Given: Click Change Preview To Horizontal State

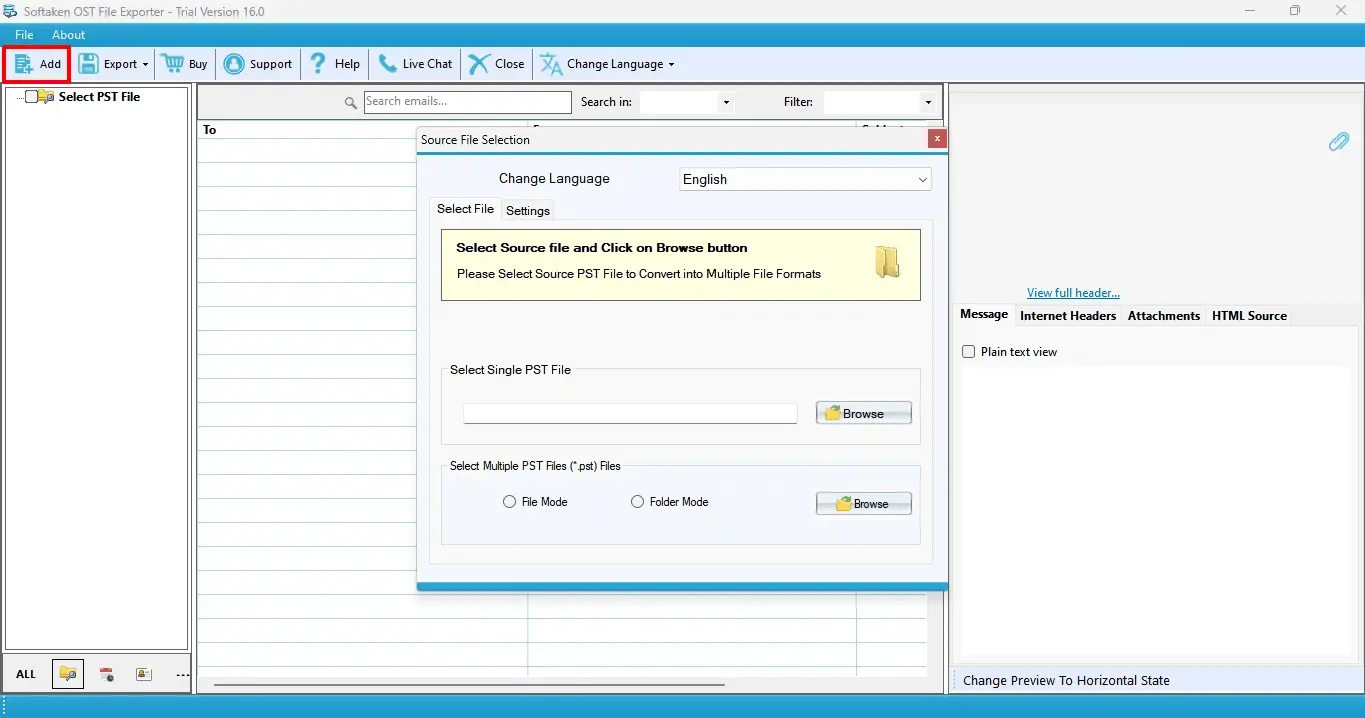Looking at the screenshot, I should point(1066,680).
